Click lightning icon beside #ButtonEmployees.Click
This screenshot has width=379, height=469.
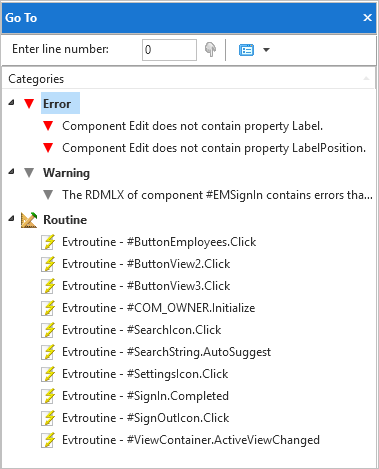point(49,242)
